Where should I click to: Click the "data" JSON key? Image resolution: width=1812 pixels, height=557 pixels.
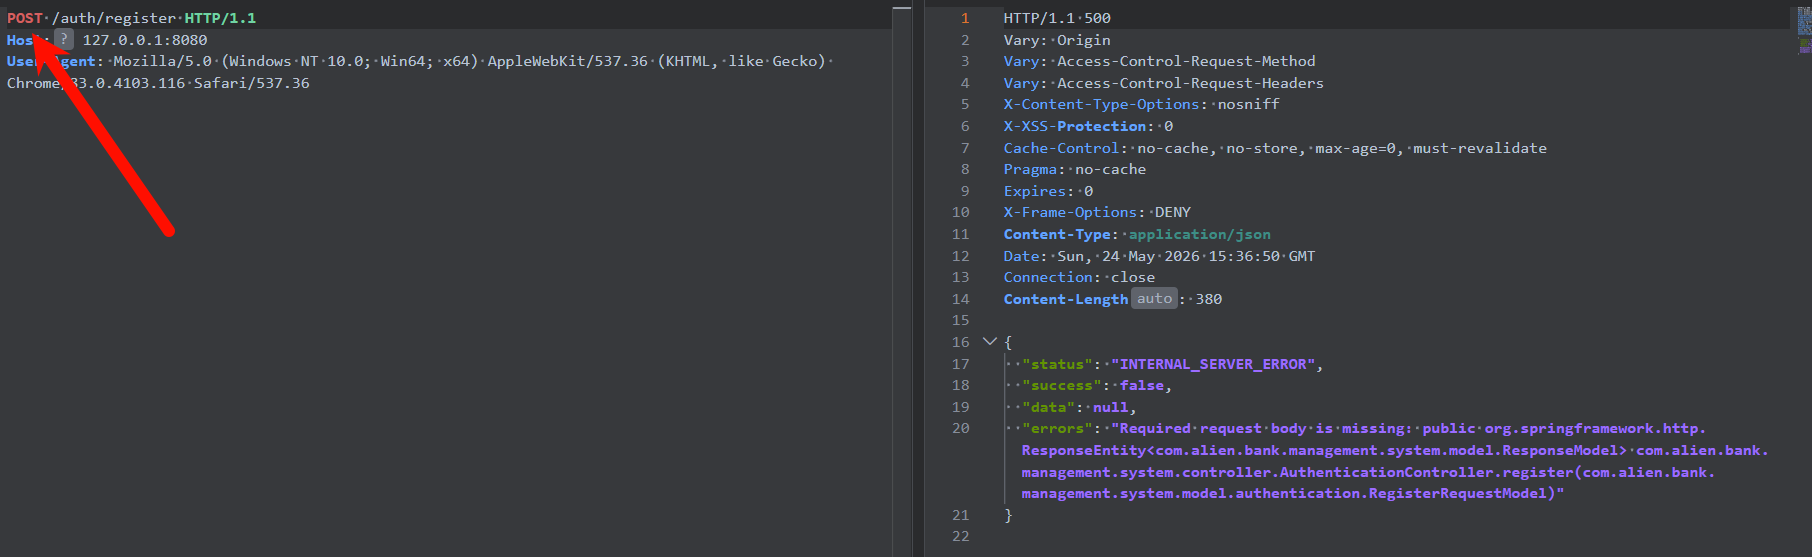1048,407
